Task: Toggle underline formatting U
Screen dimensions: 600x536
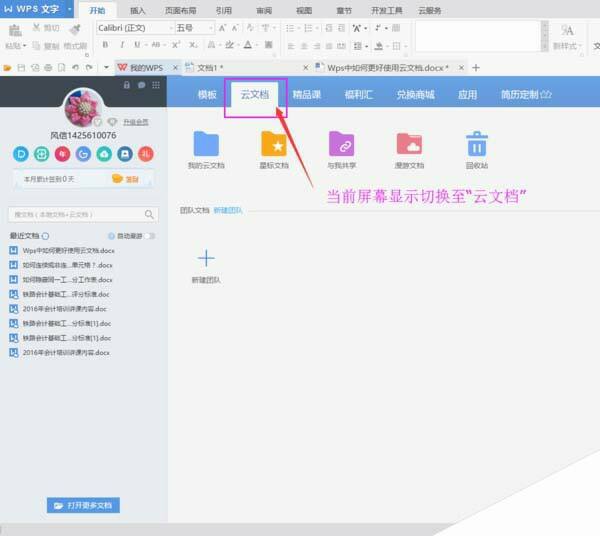Action: pyautogui.click(x=137, y=45)
